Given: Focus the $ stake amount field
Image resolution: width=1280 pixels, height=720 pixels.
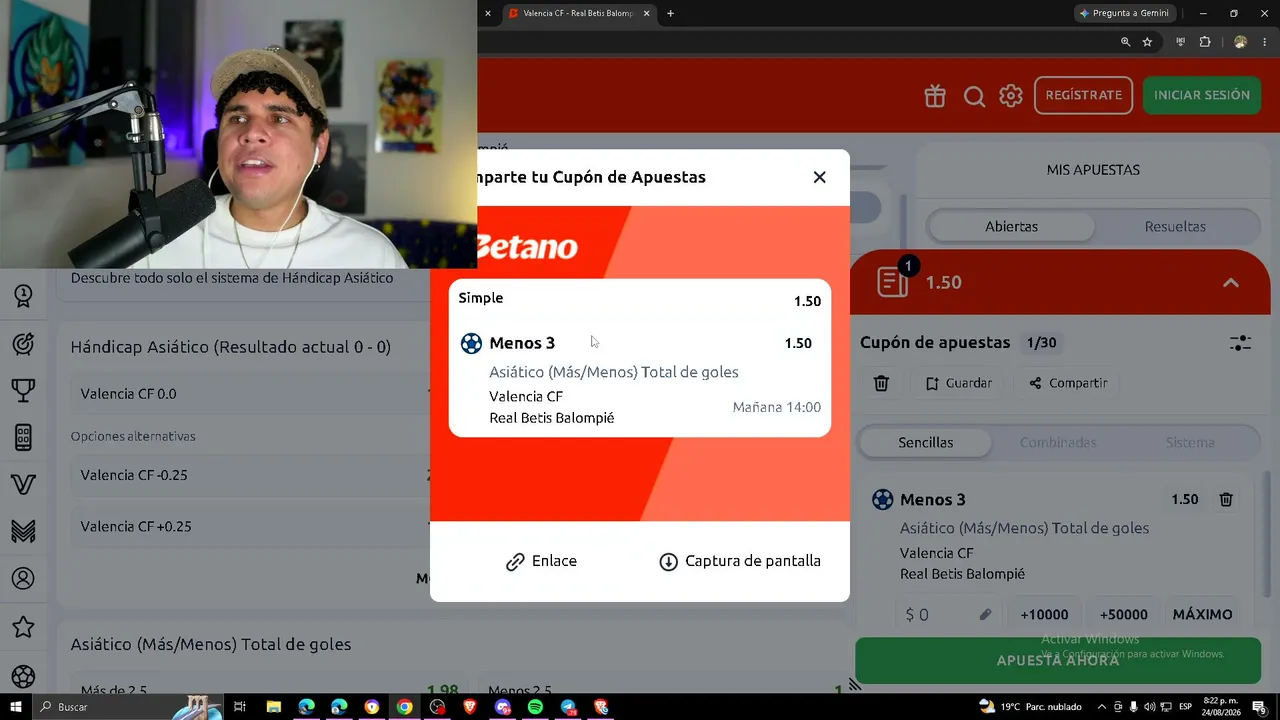Looking at the screenshot, I should tap(948, 615).
